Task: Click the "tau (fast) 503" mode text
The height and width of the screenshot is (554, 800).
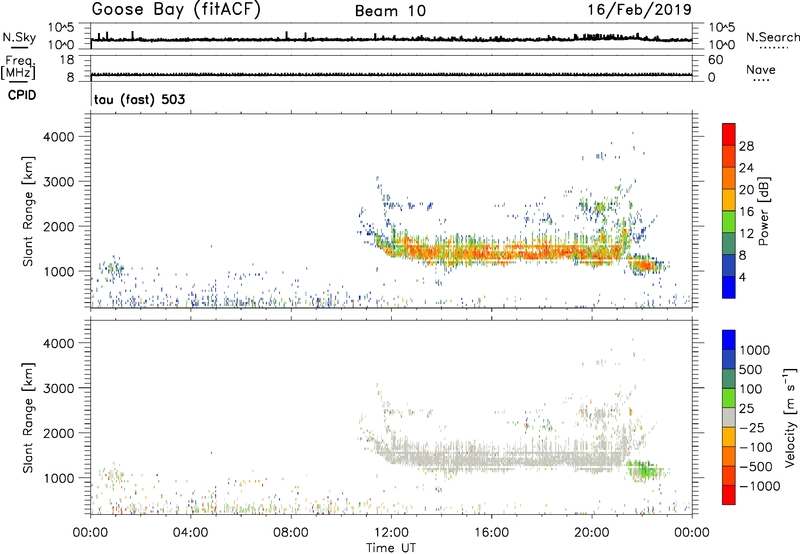Action: point(139,99)
